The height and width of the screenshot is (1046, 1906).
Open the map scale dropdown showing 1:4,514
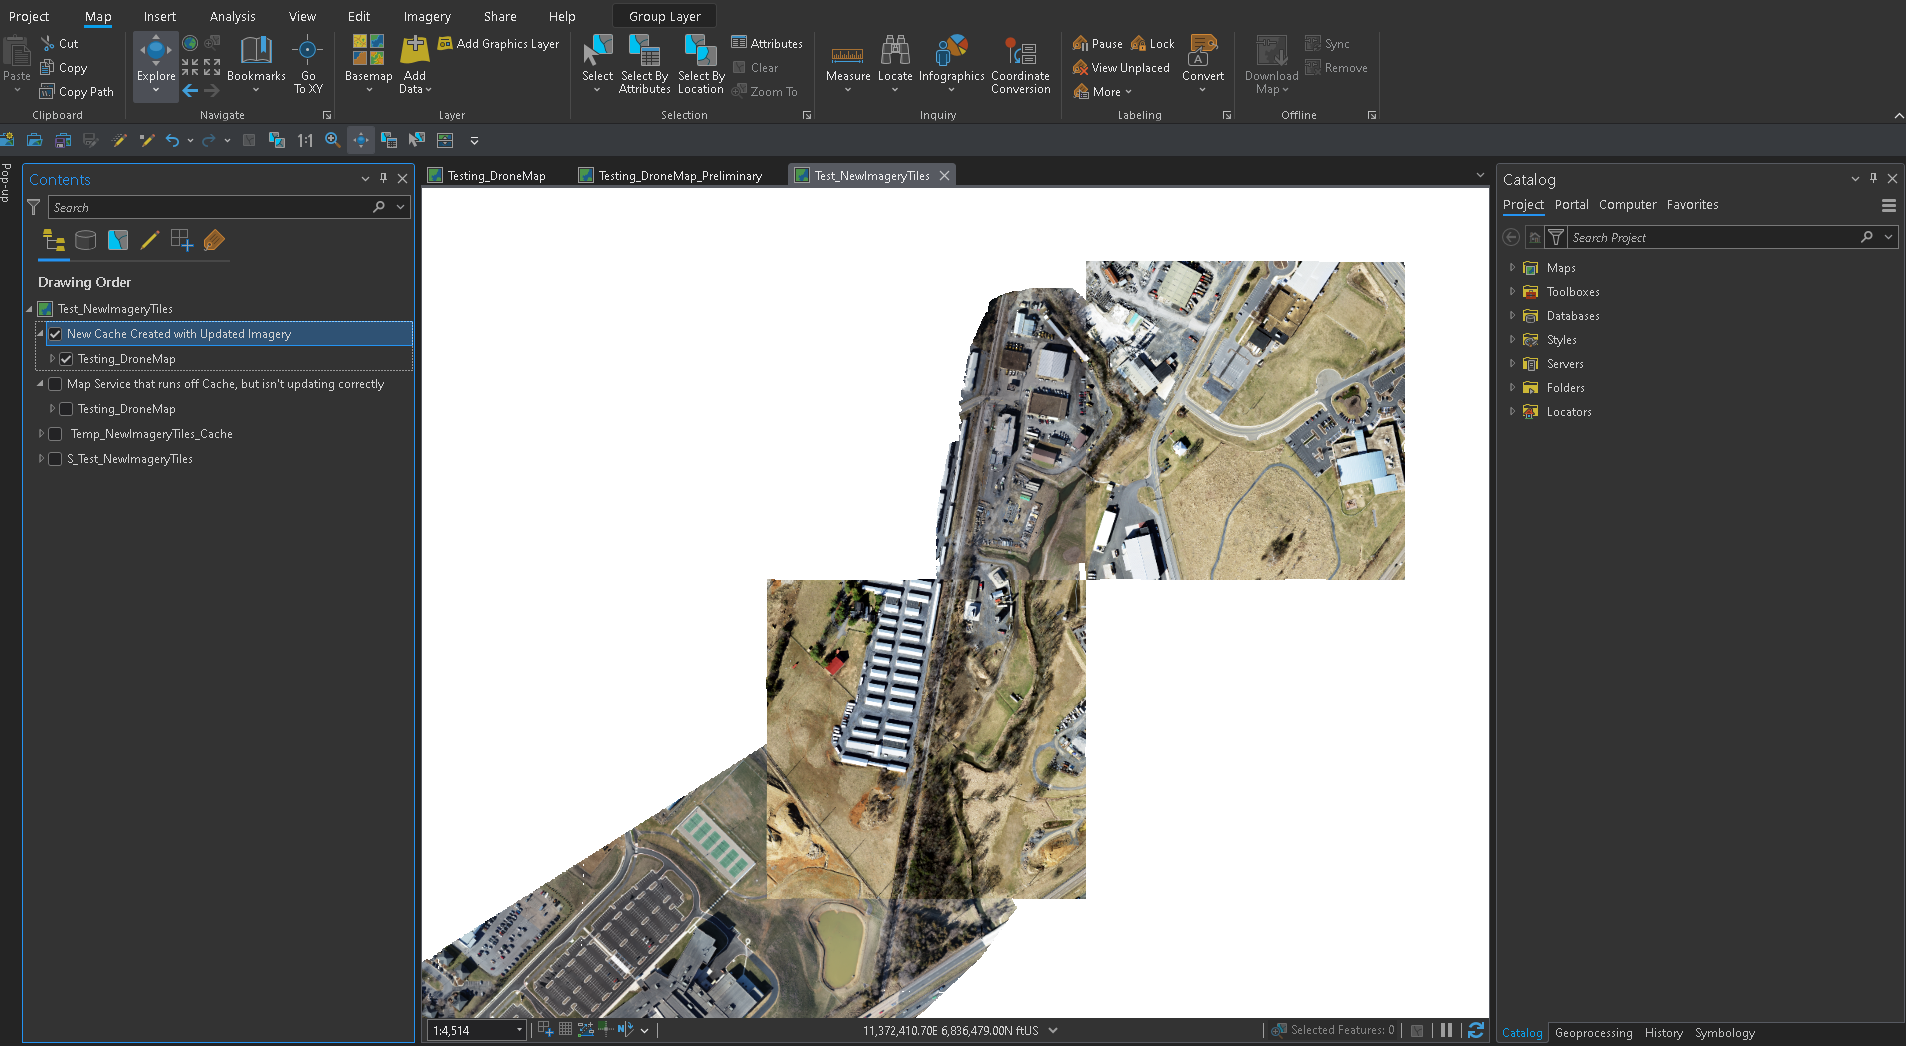click(x=518, y=1029)
